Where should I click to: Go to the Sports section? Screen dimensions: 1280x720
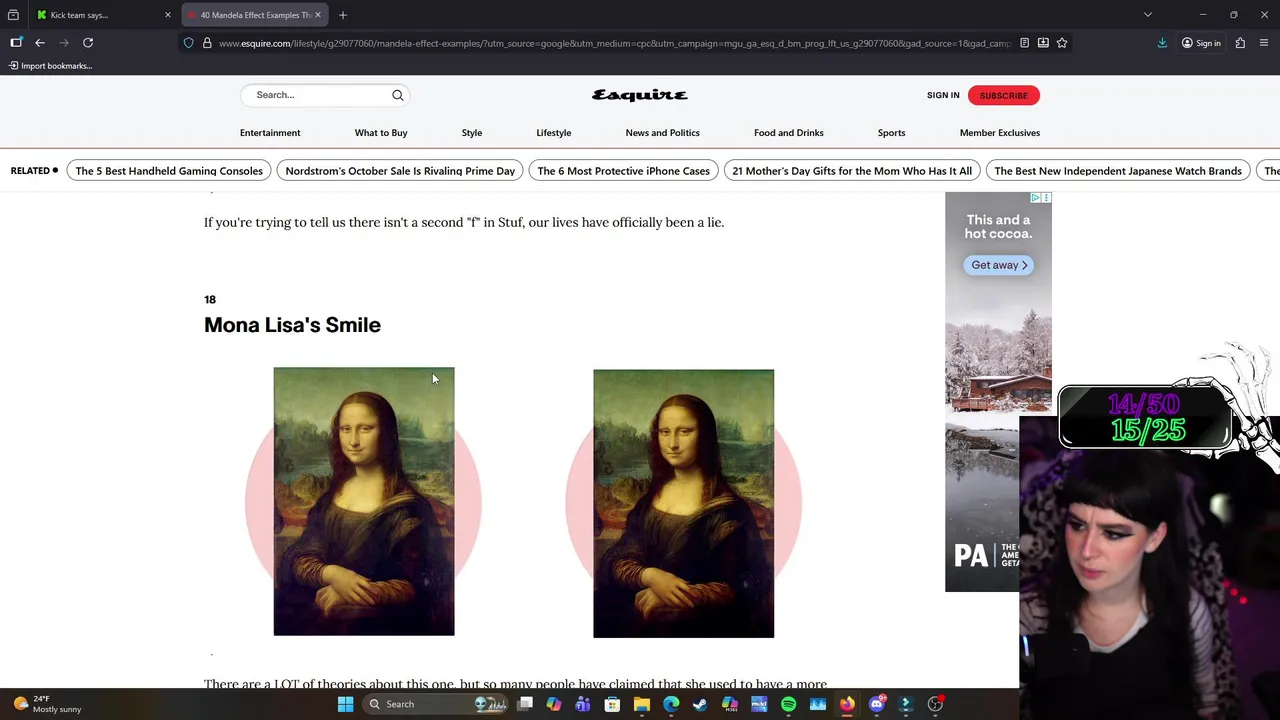891,133
